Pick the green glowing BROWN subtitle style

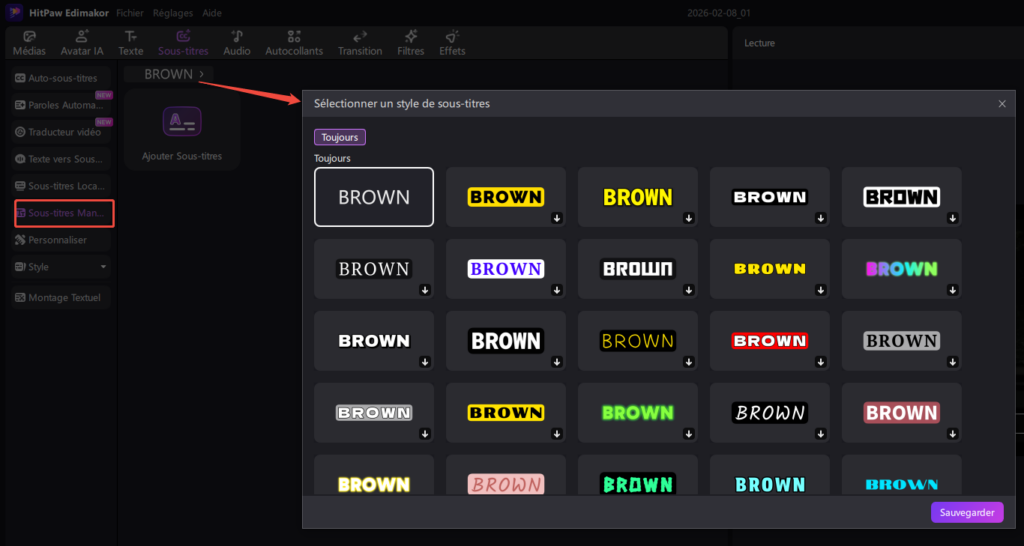[x=637, y=413]
